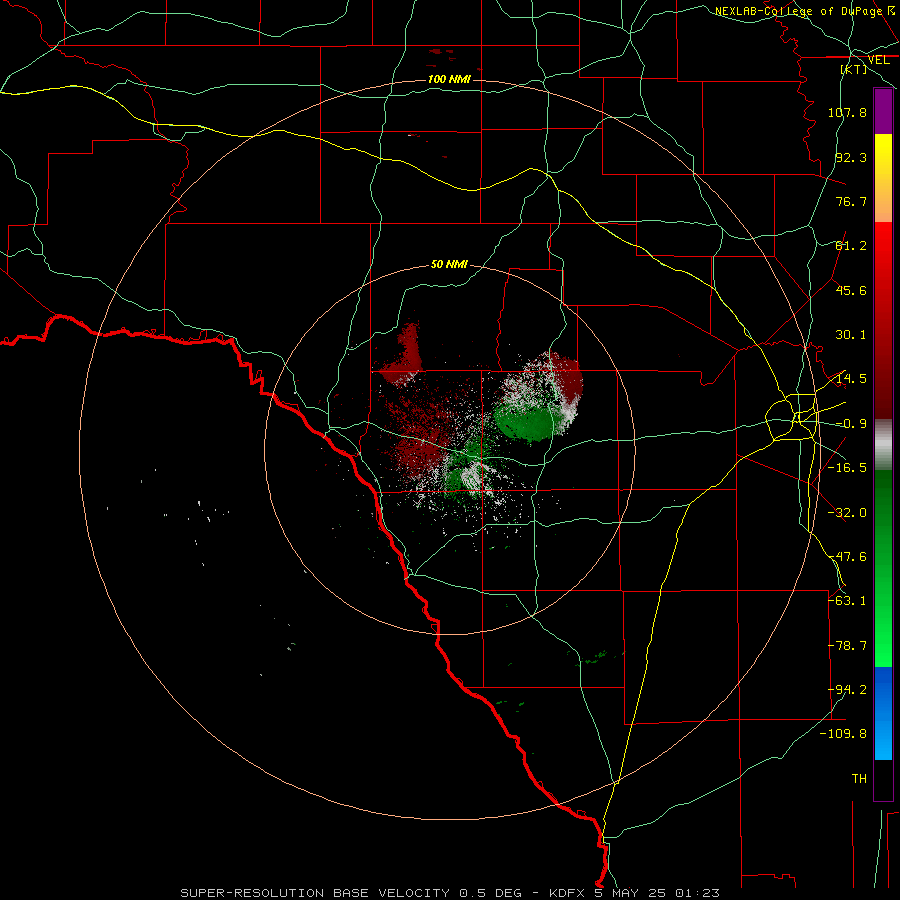Click the -63.1 legend value

click(847, 601)
